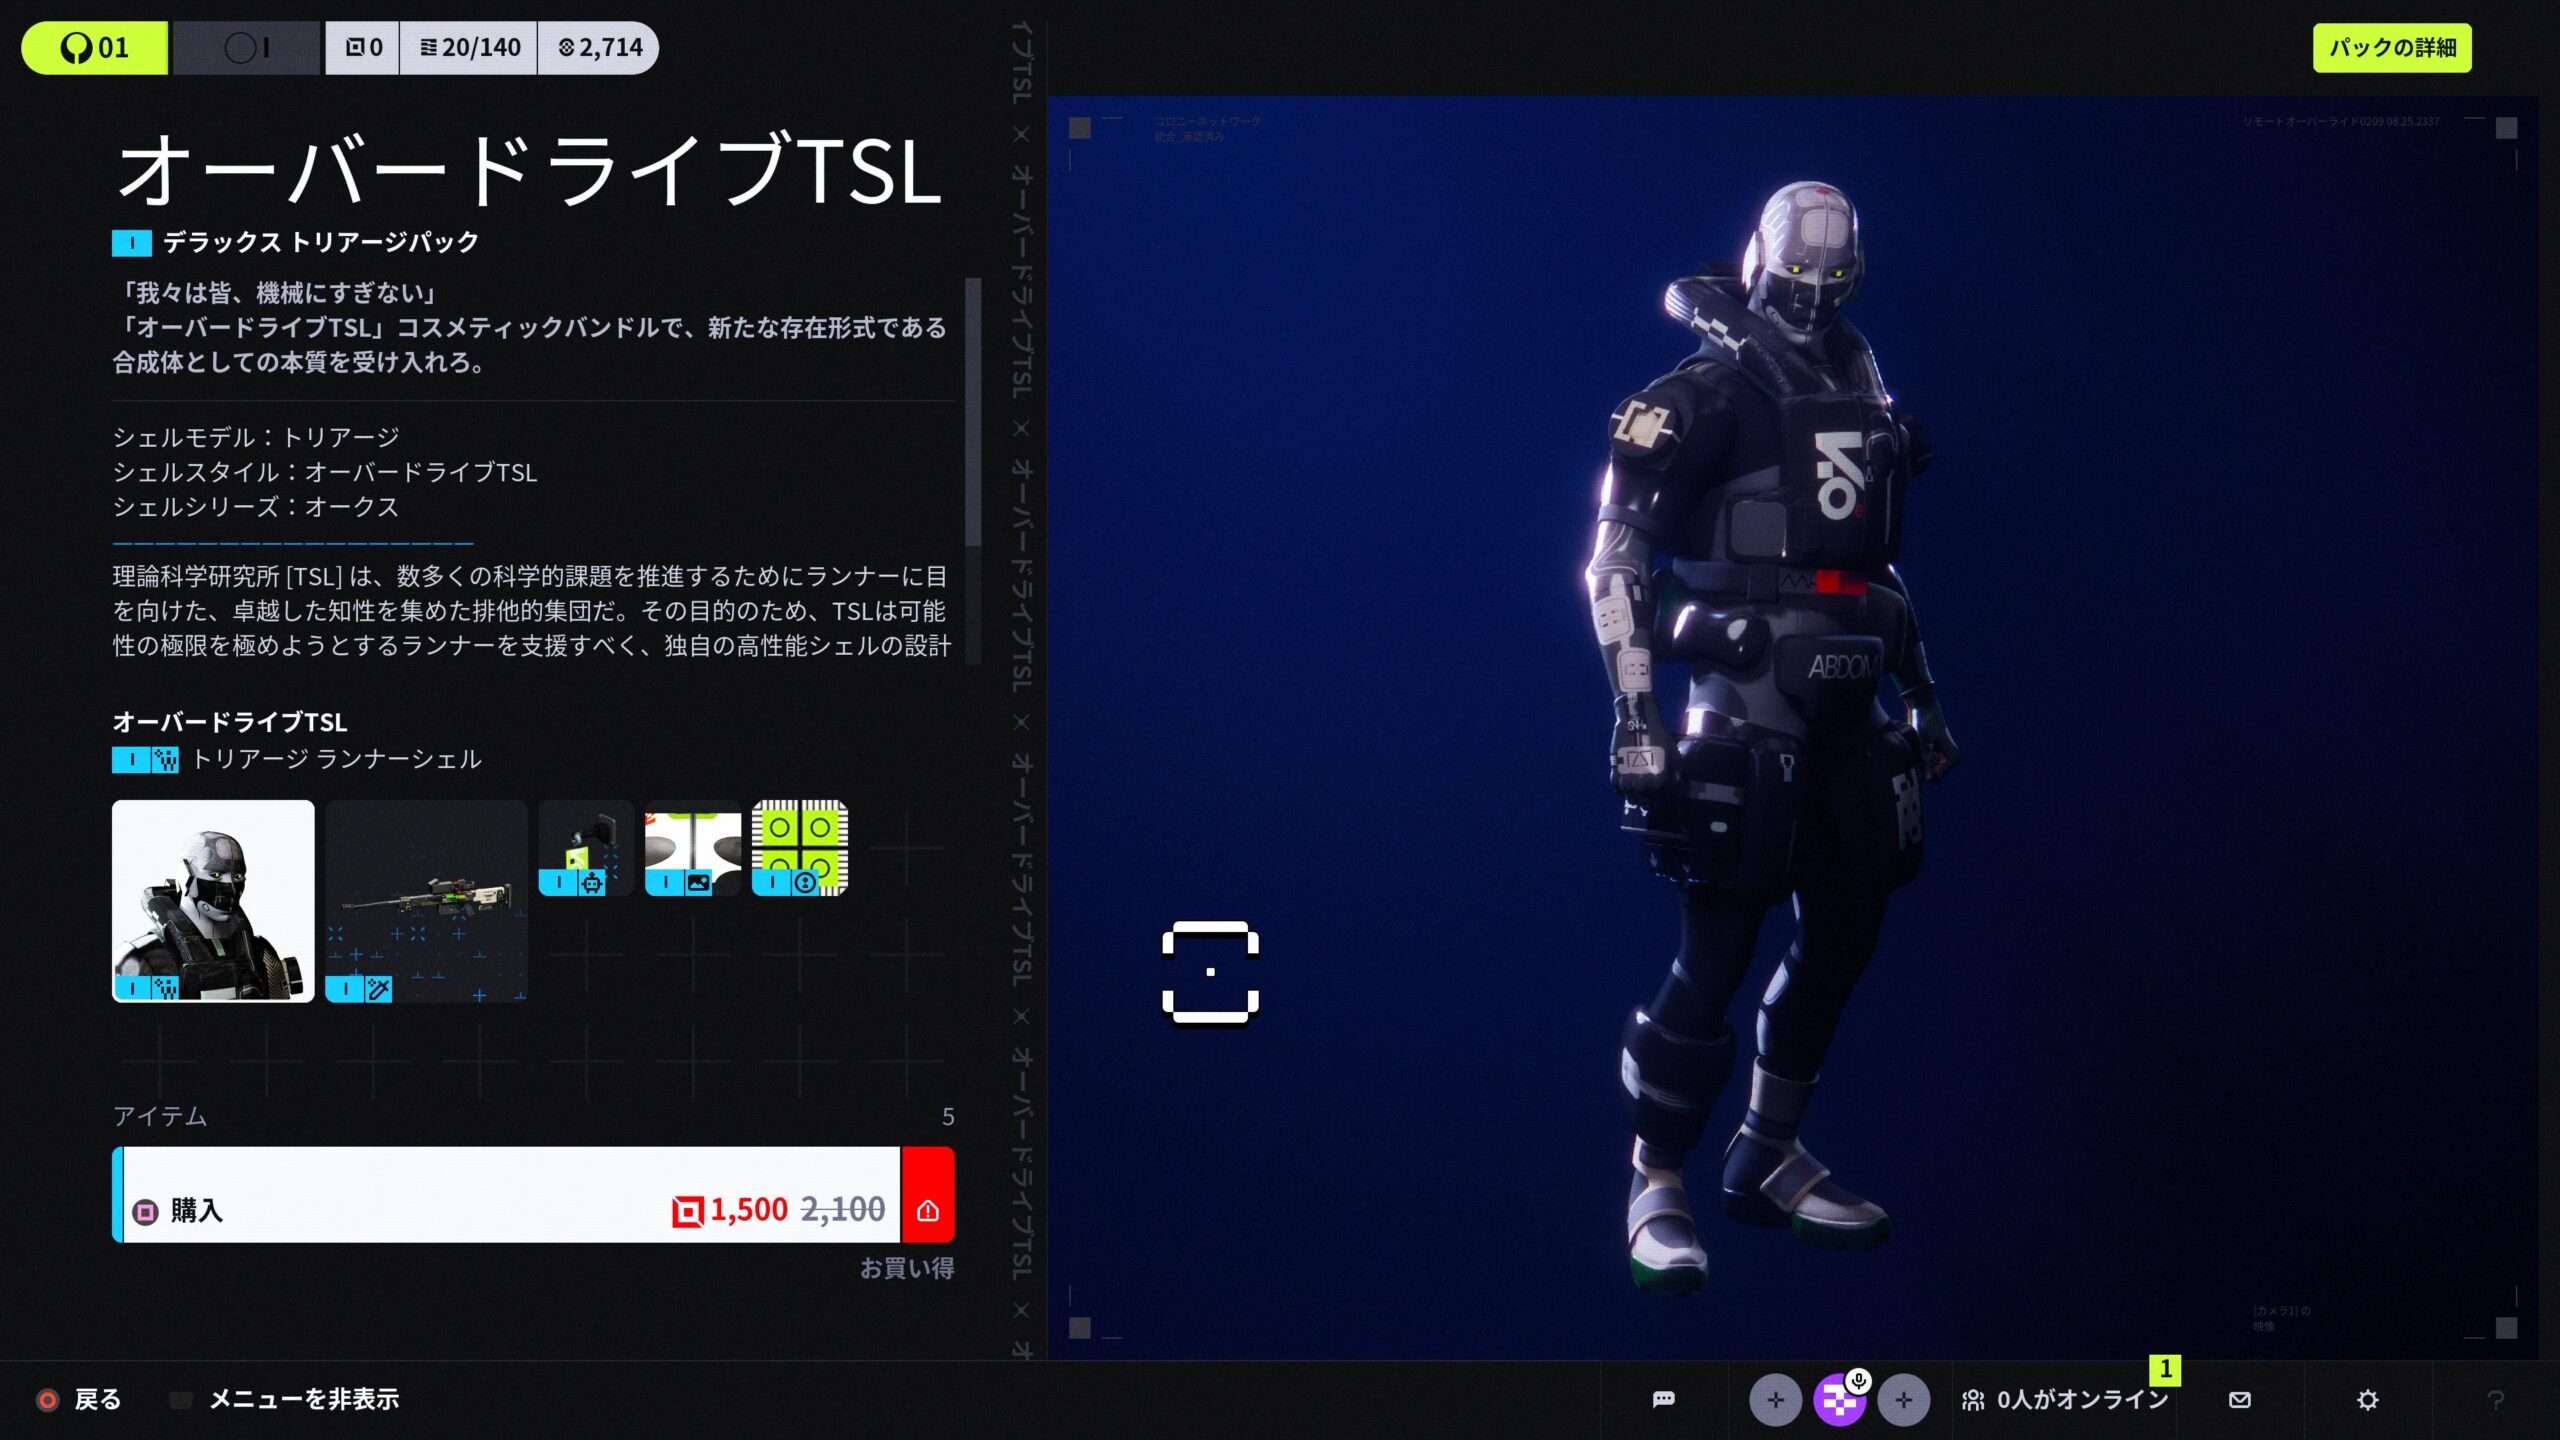This screenshot has width=2560, height=1440.
Task: Select the sniper rifle weapon skin thumbnail
Action: [x=426, y=900]
